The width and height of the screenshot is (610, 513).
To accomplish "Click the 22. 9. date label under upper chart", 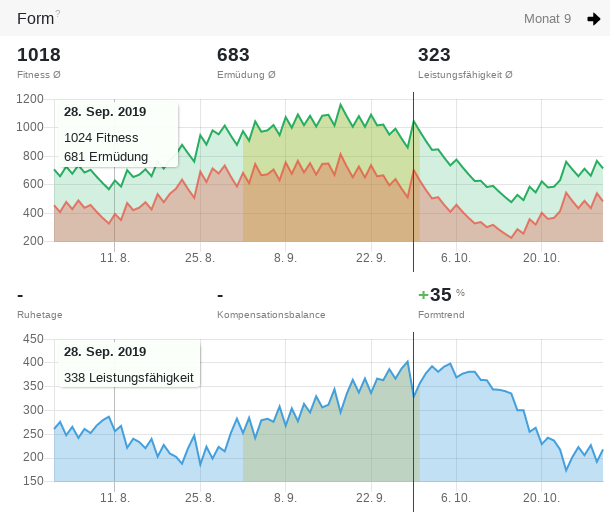I will point(371,258).
